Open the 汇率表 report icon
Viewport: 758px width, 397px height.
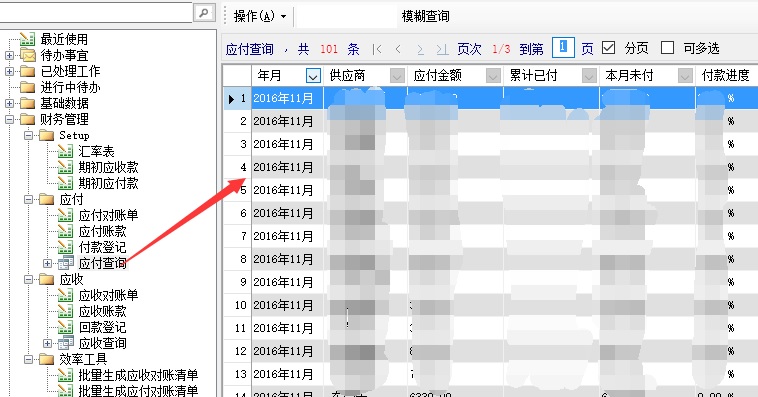click(66, 151)
